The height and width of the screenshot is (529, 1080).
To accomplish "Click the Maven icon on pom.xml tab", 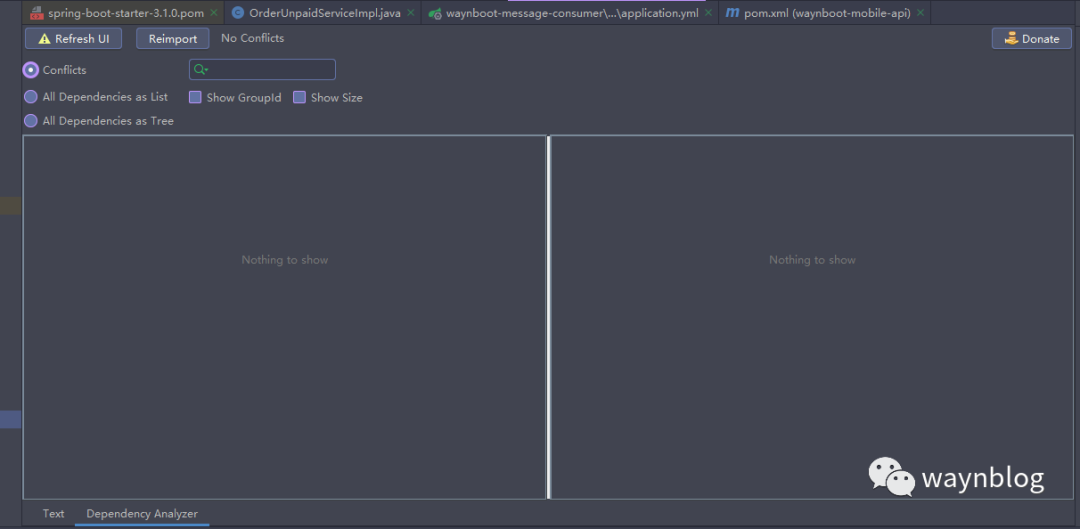I will pyautogui.click(x=733, y=12).
